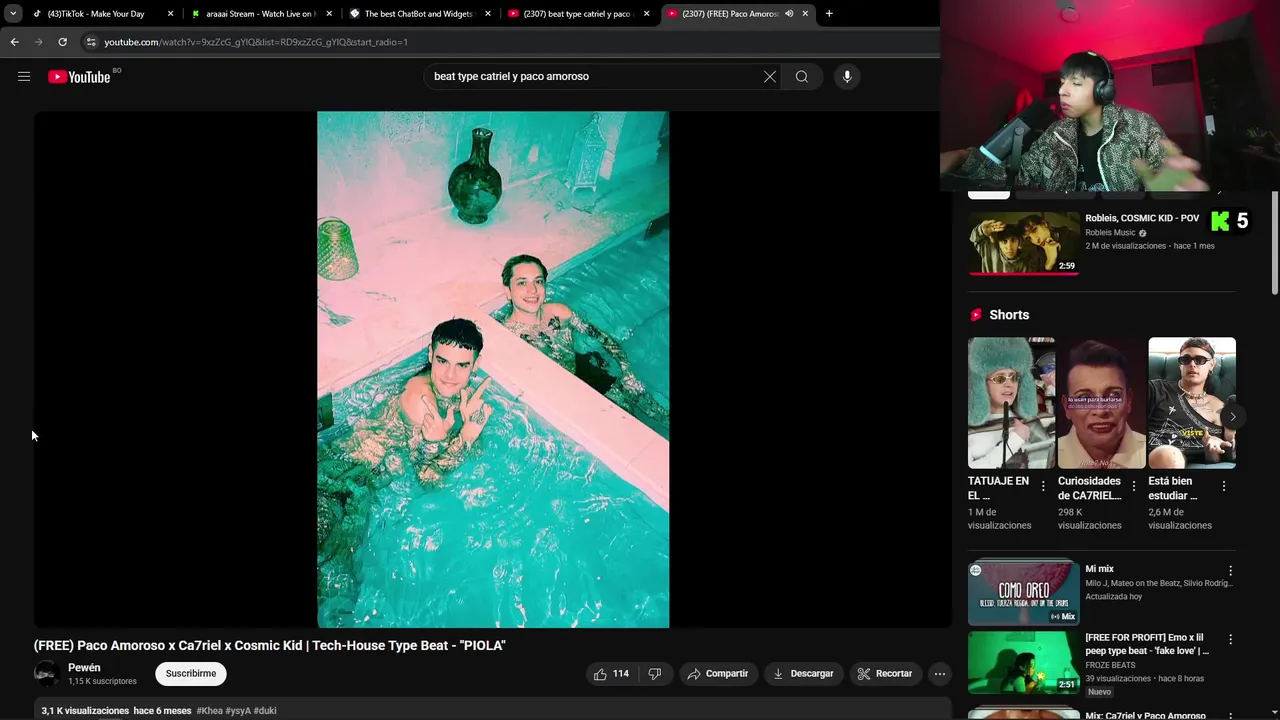Open options for Emo x lil peep video

coord(1230,640)
